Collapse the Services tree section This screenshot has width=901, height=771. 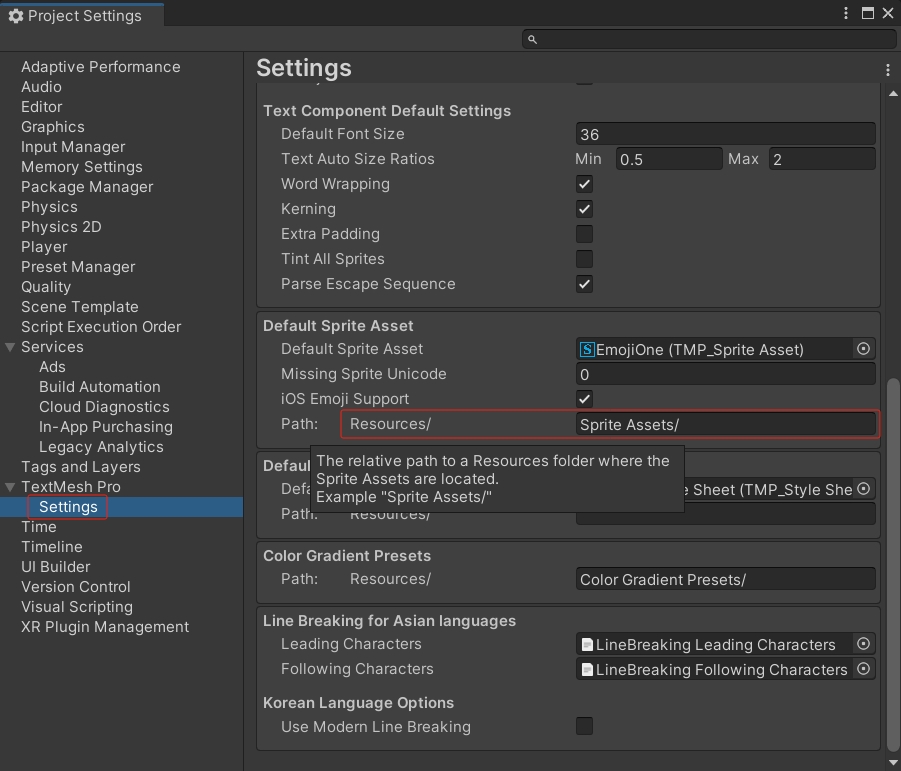point(10,347)
